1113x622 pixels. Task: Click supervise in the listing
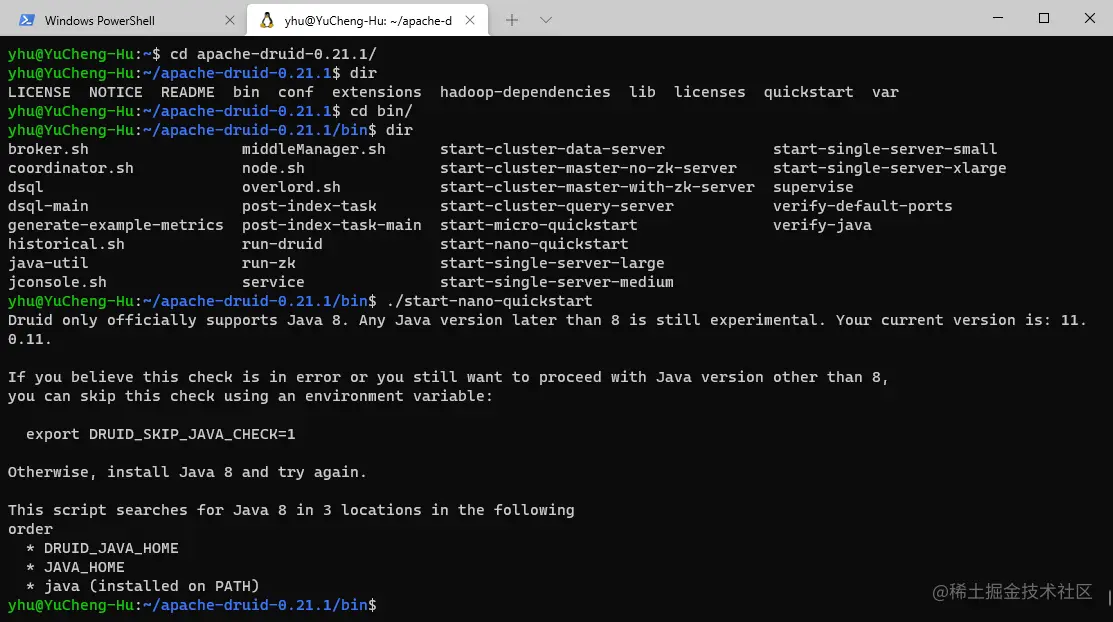(813, 187)
